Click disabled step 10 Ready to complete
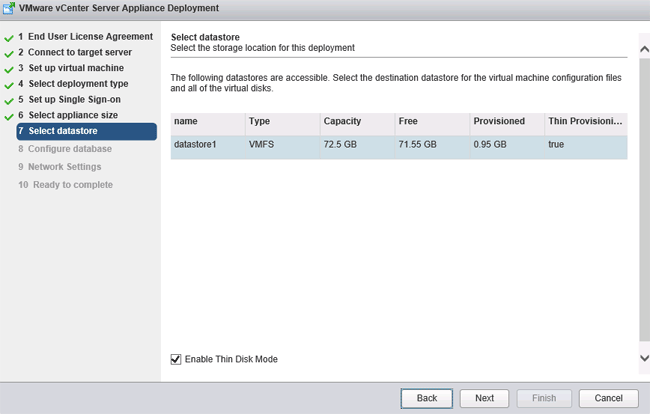 65,185
